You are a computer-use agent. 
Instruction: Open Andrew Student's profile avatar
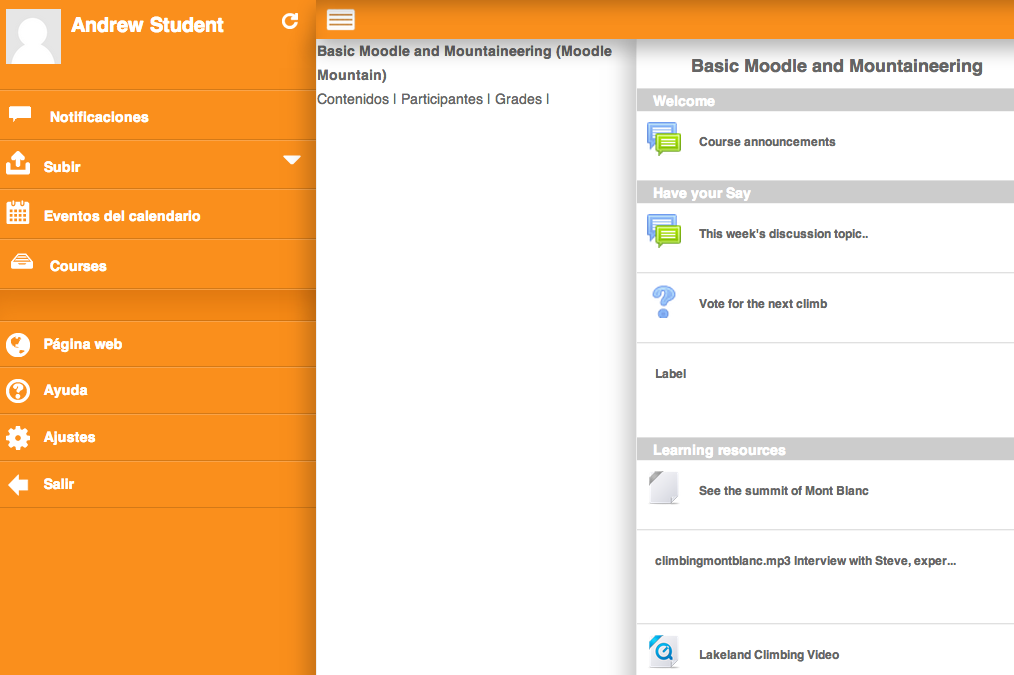click(x=34, y=36)
